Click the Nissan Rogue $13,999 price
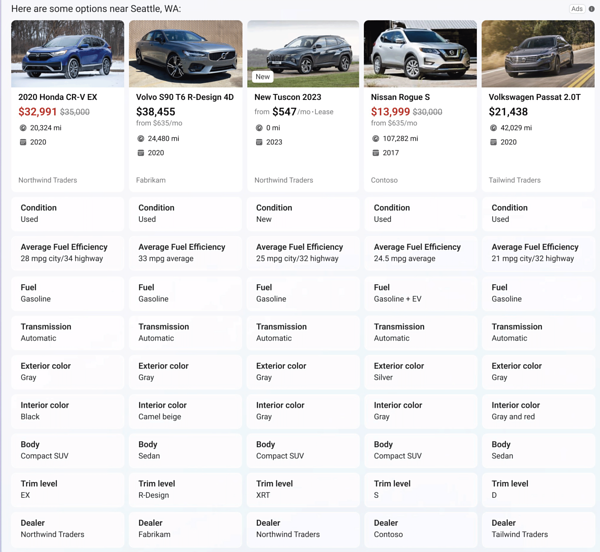Viewport: 600px width, 552px height. point(390,112)
